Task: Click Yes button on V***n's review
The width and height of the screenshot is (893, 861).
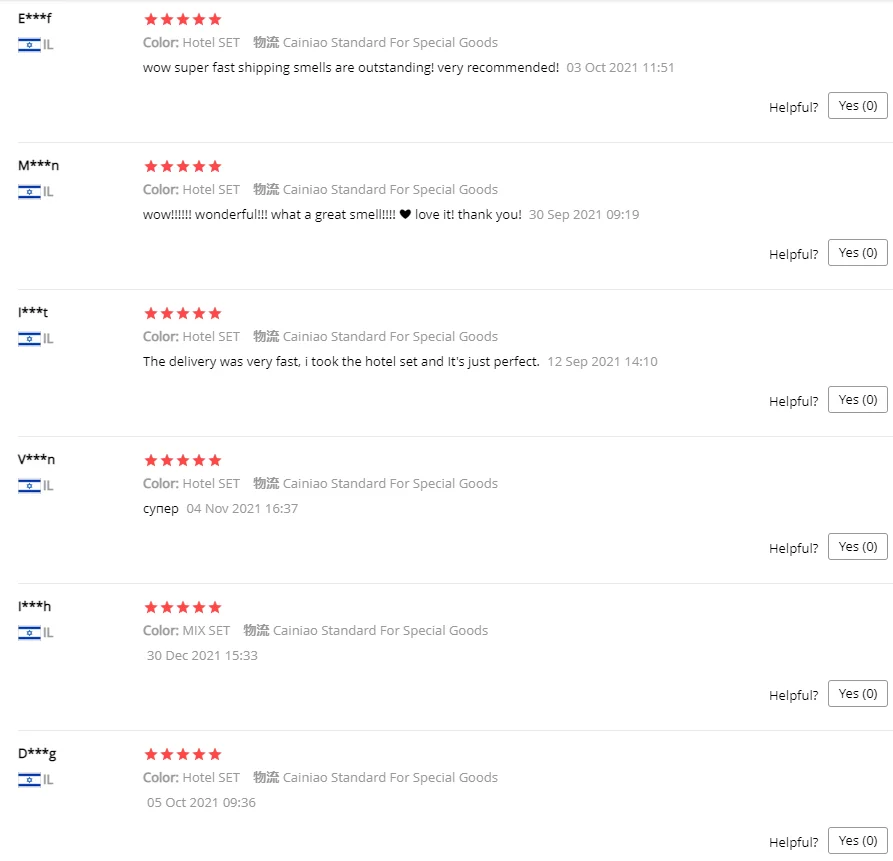Action: pos(857,547)
